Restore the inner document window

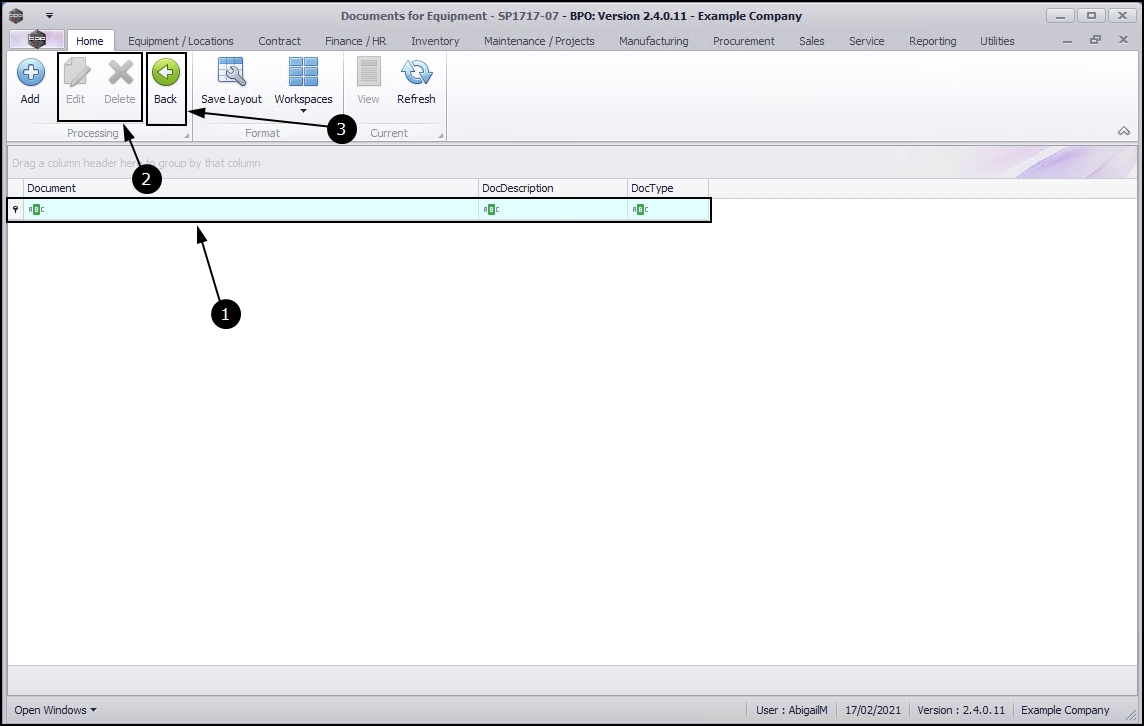(1095, 40)
